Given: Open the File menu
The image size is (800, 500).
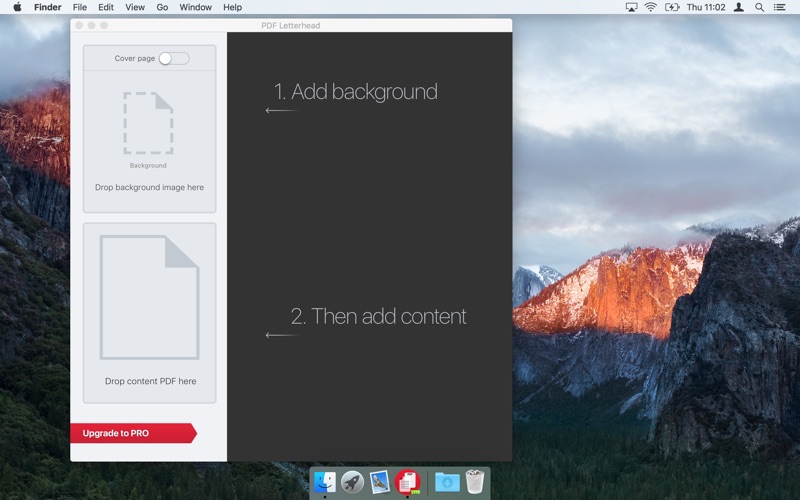Looking at the screenshot, I should tap(80, 7).
